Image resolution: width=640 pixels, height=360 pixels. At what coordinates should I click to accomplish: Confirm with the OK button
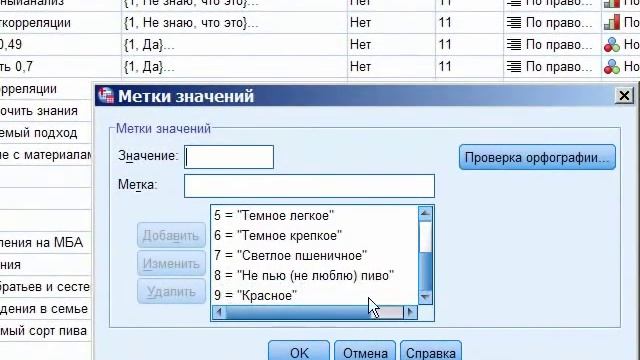pyautogui.click(x=299, y=352)
